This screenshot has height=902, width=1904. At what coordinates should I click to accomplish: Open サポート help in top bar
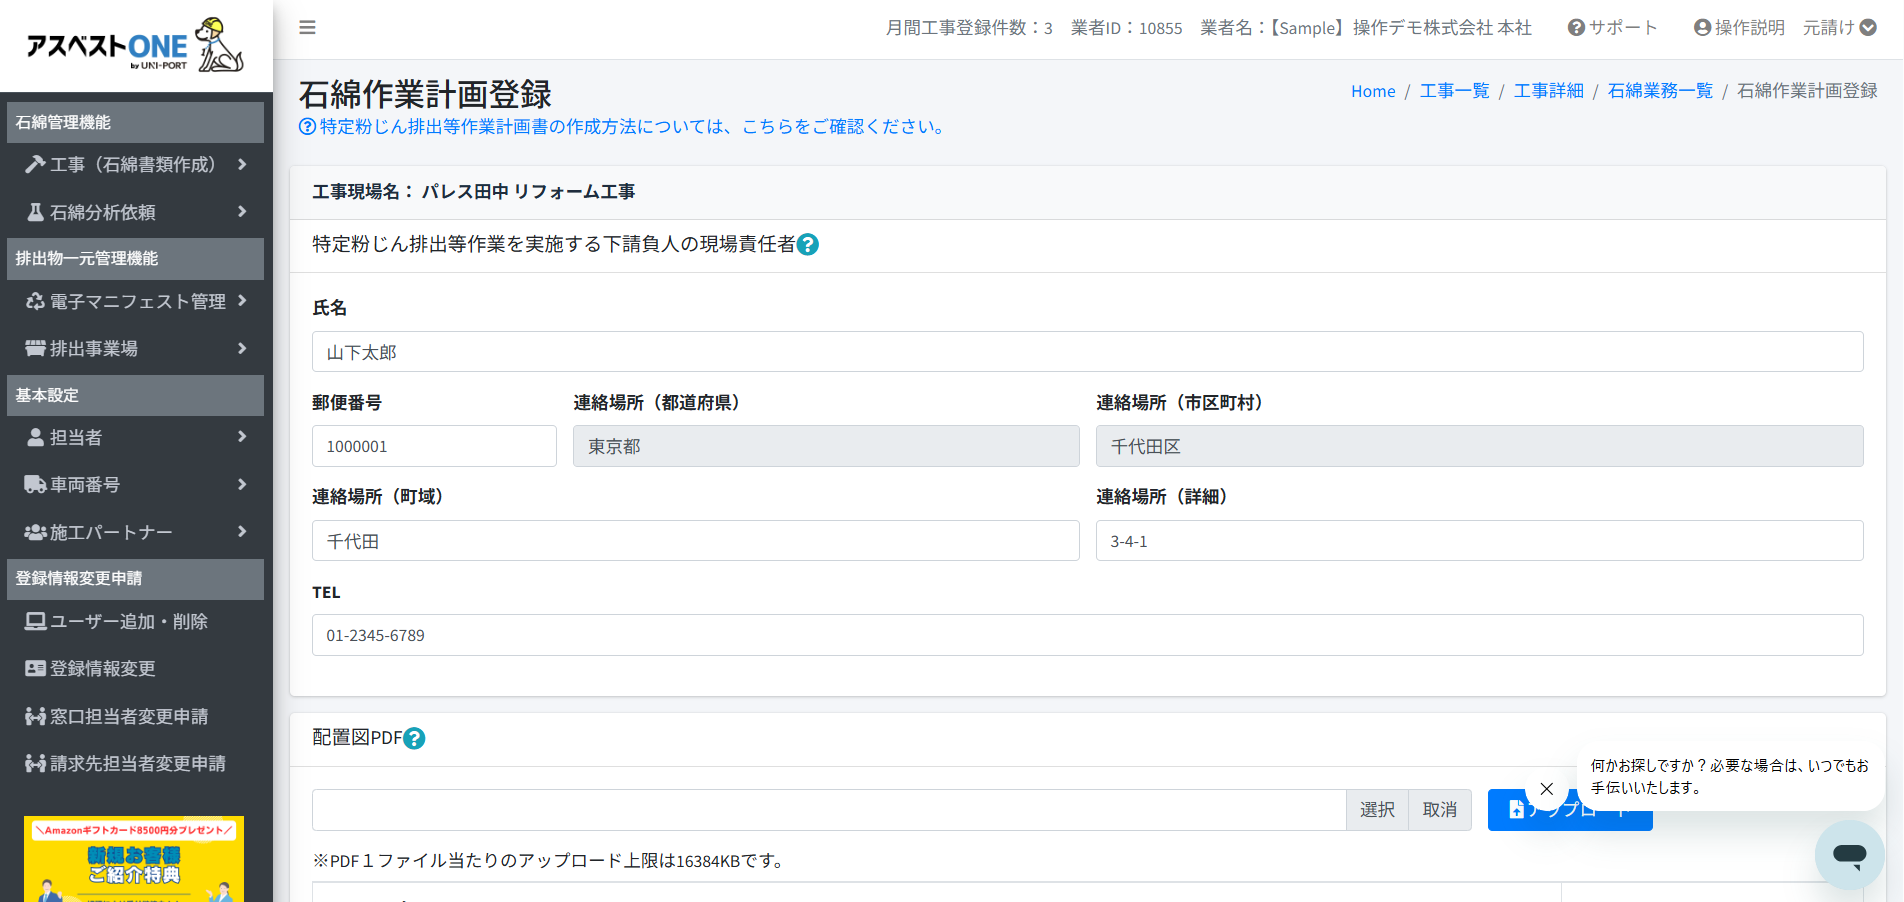(1612, 28)
